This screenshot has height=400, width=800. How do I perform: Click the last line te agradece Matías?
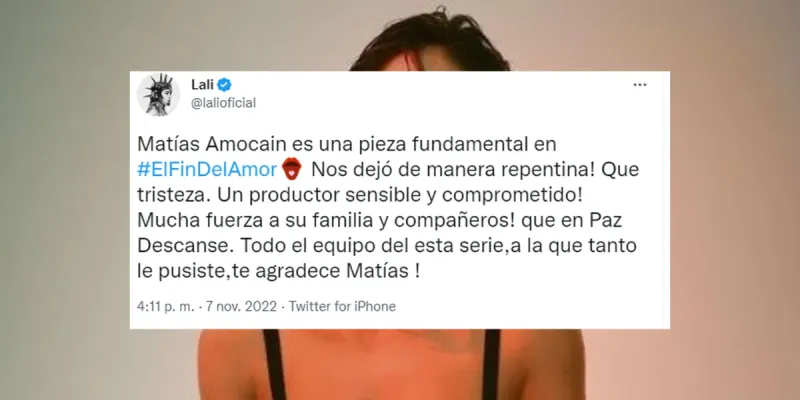coord(326,271)
